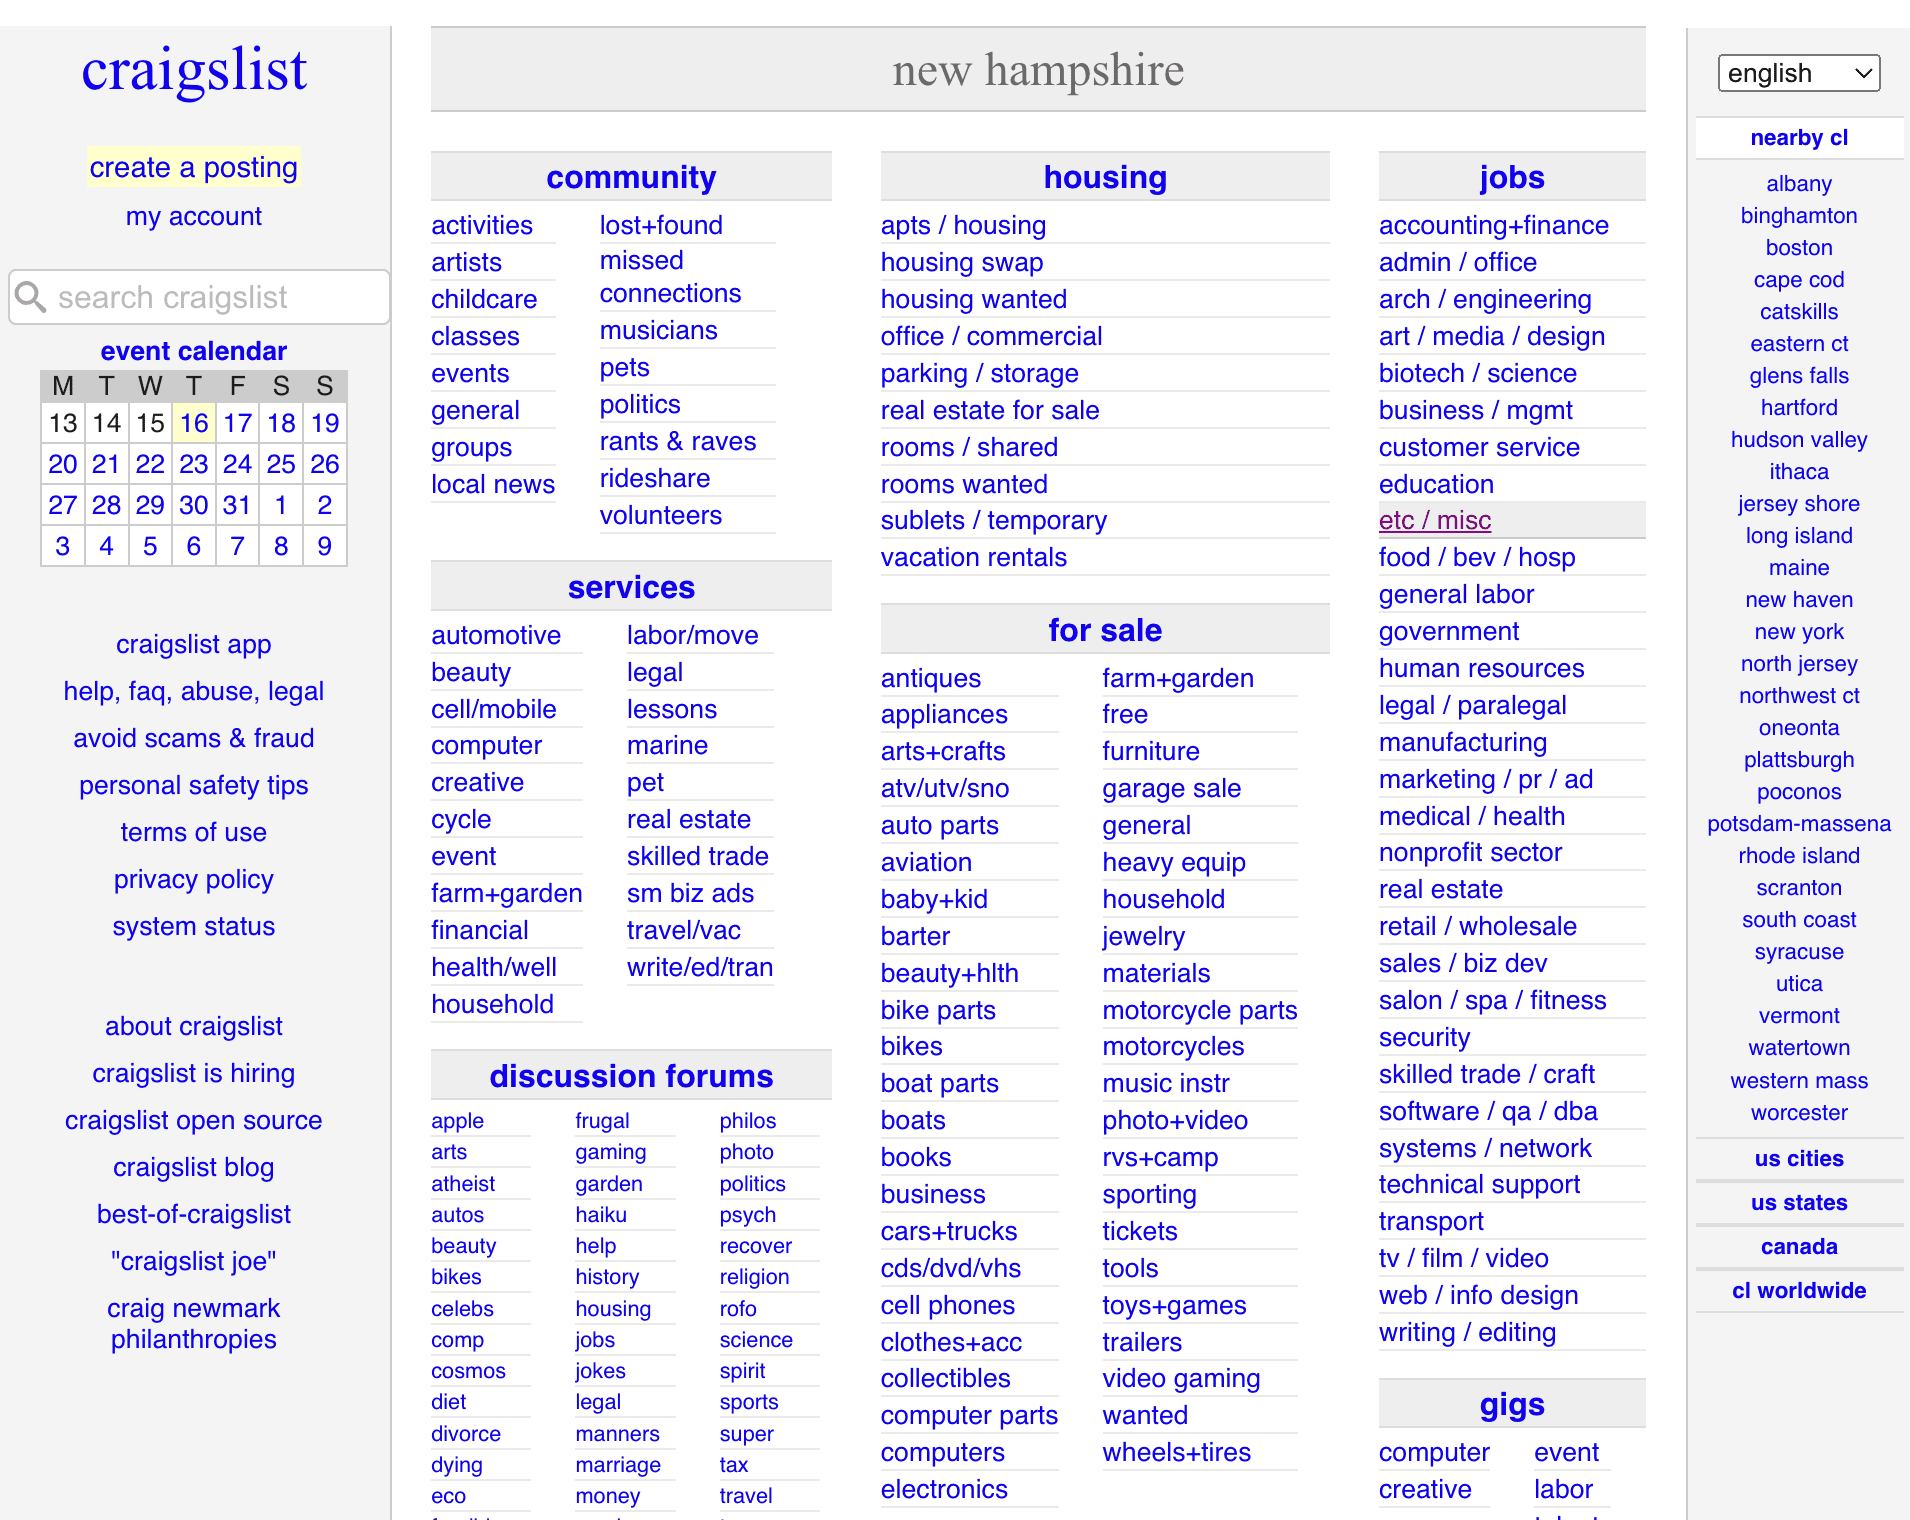Open privacy policy page
Image resolution: width=1910 pixels, height=1520 pixels.
pos(194,879)
